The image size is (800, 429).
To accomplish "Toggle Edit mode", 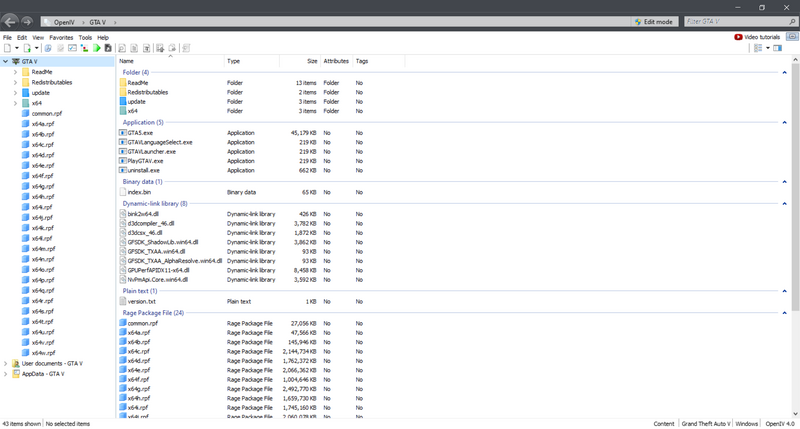I will pos(654,22).
